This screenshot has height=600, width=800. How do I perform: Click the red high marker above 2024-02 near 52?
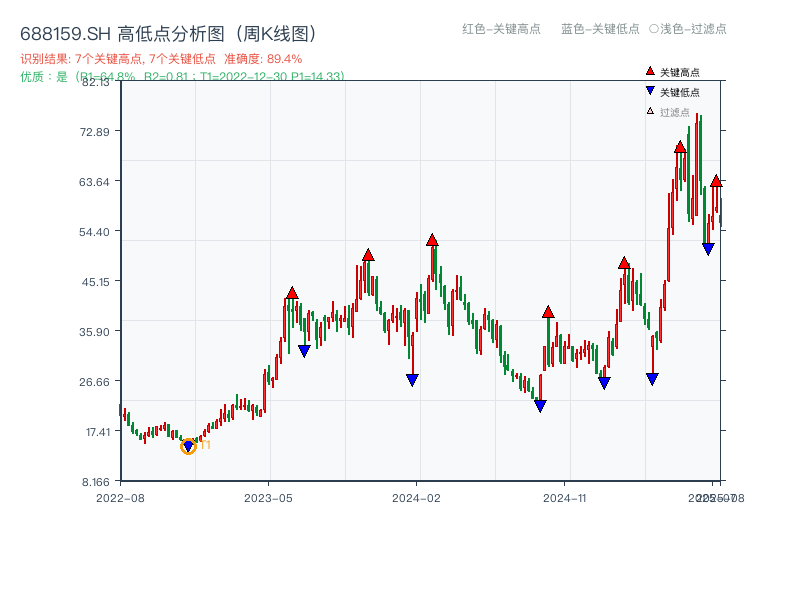pos(432,239)
